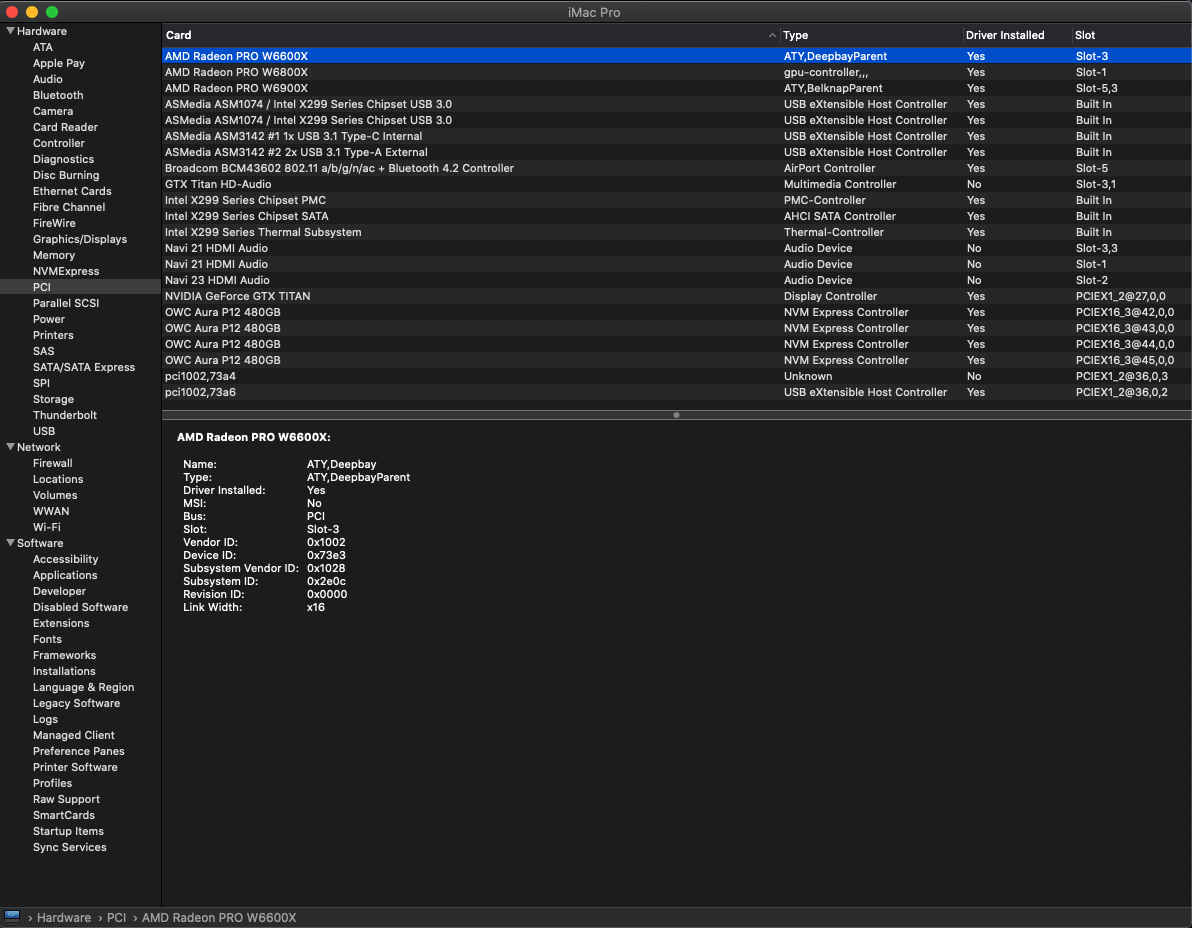Screen dimensions: 1192x928
Task: Select Audio in Hardware list
Action: point(47,79)
